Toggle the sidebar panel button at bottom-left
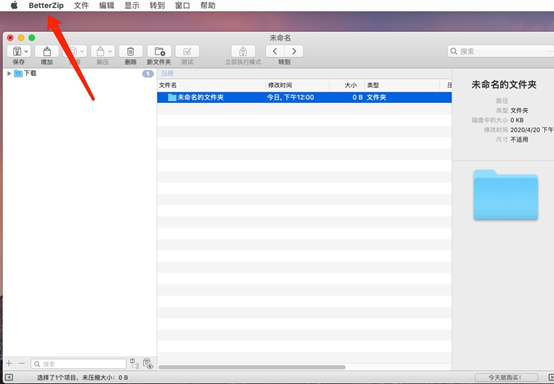554x384 pixels. pos(9,377)
